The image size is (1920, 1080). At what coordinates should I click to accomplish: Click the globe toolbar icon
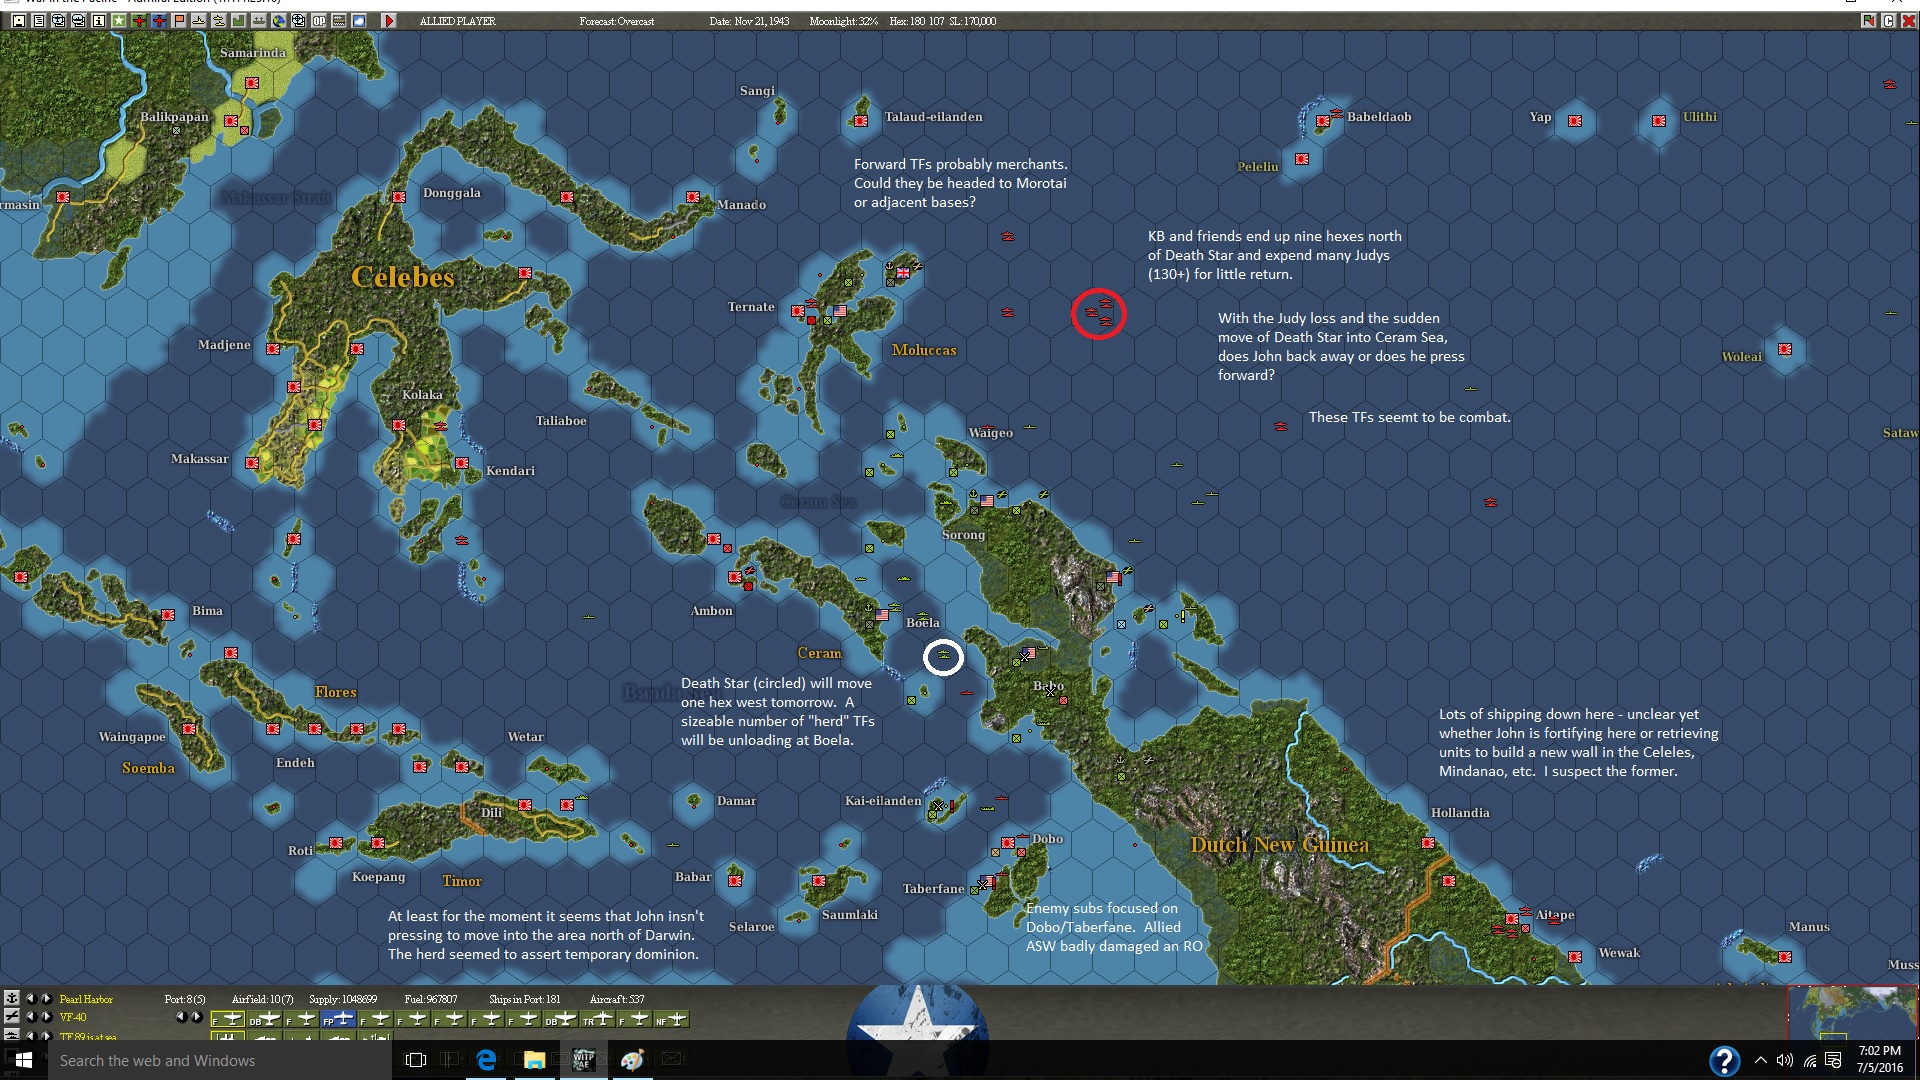[x=279, y=21]
